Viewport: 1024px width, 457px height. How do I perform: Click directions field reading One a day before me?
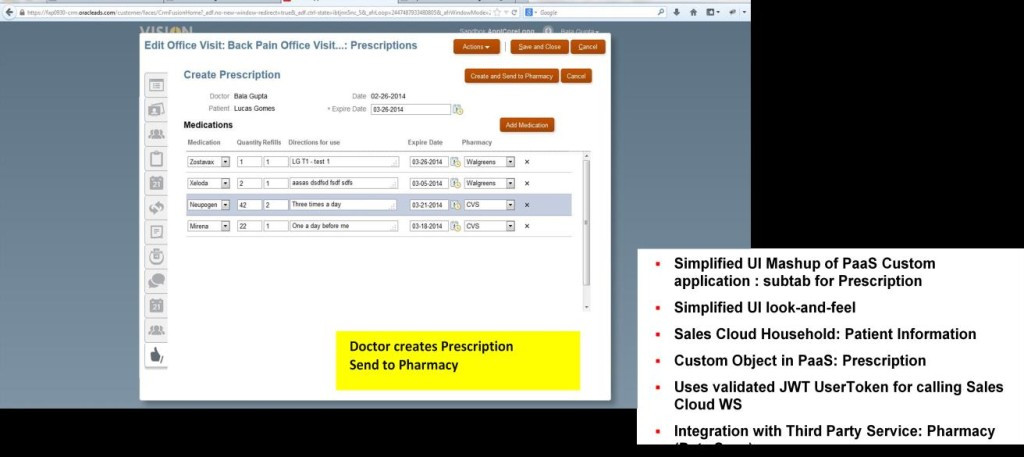point(344,226)
